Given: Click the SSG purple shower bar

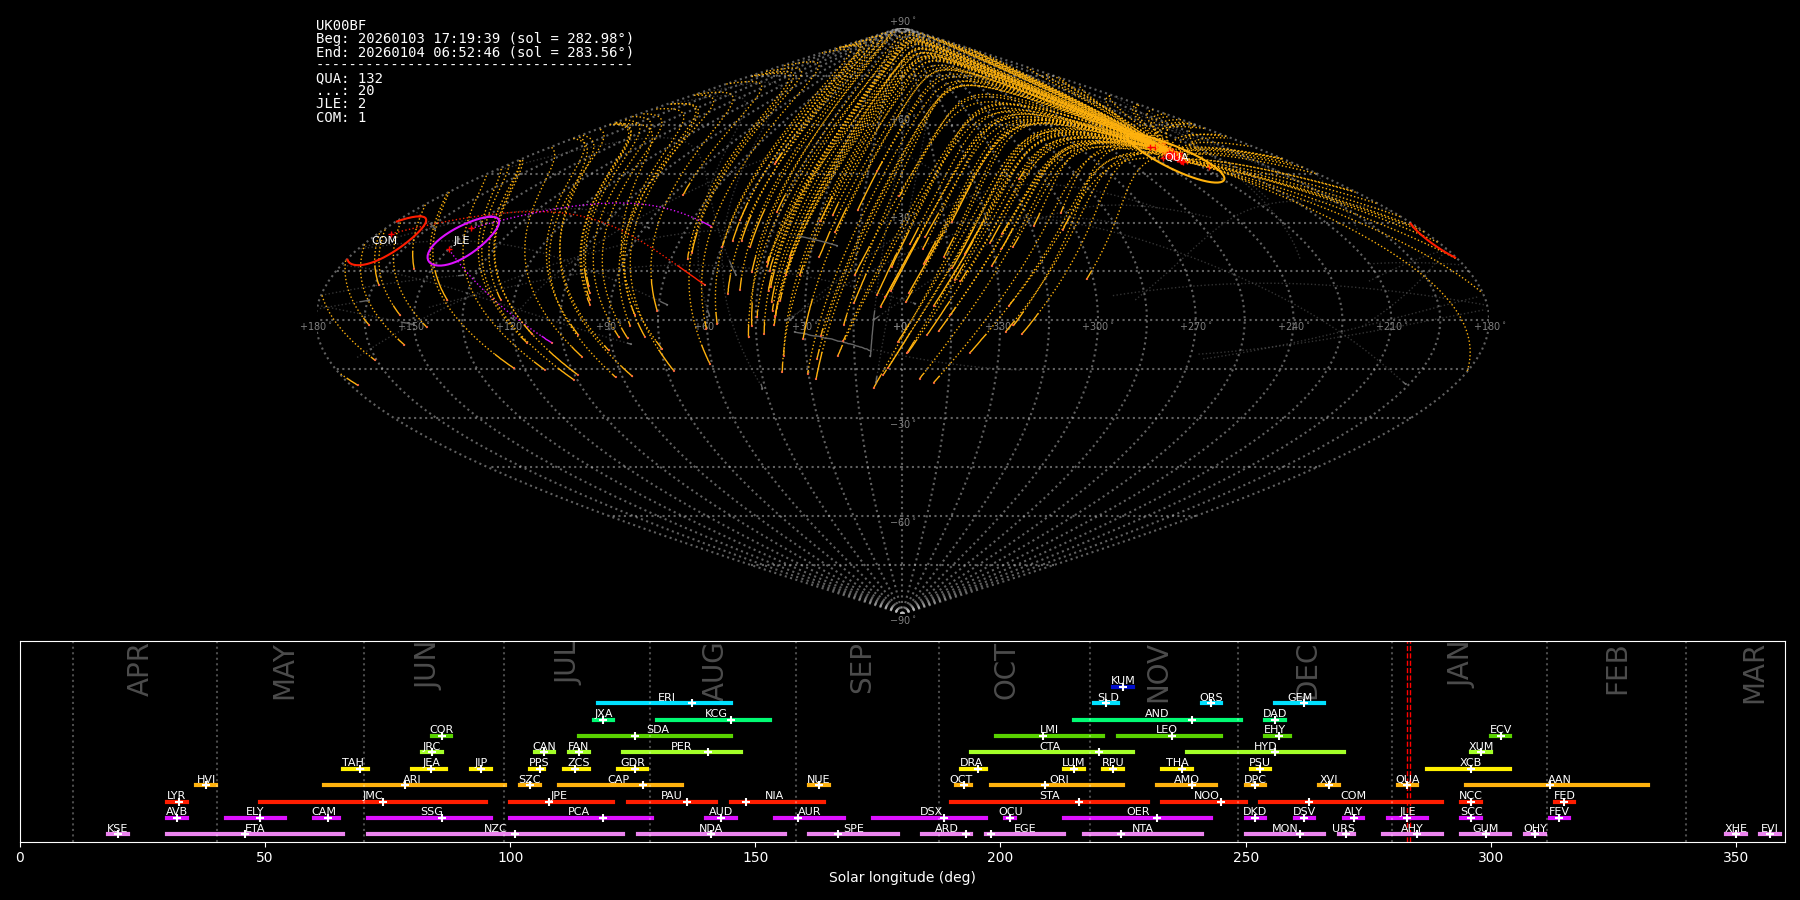Looking at the screenshot, I should pyautogui.click(x=429, y=818).
